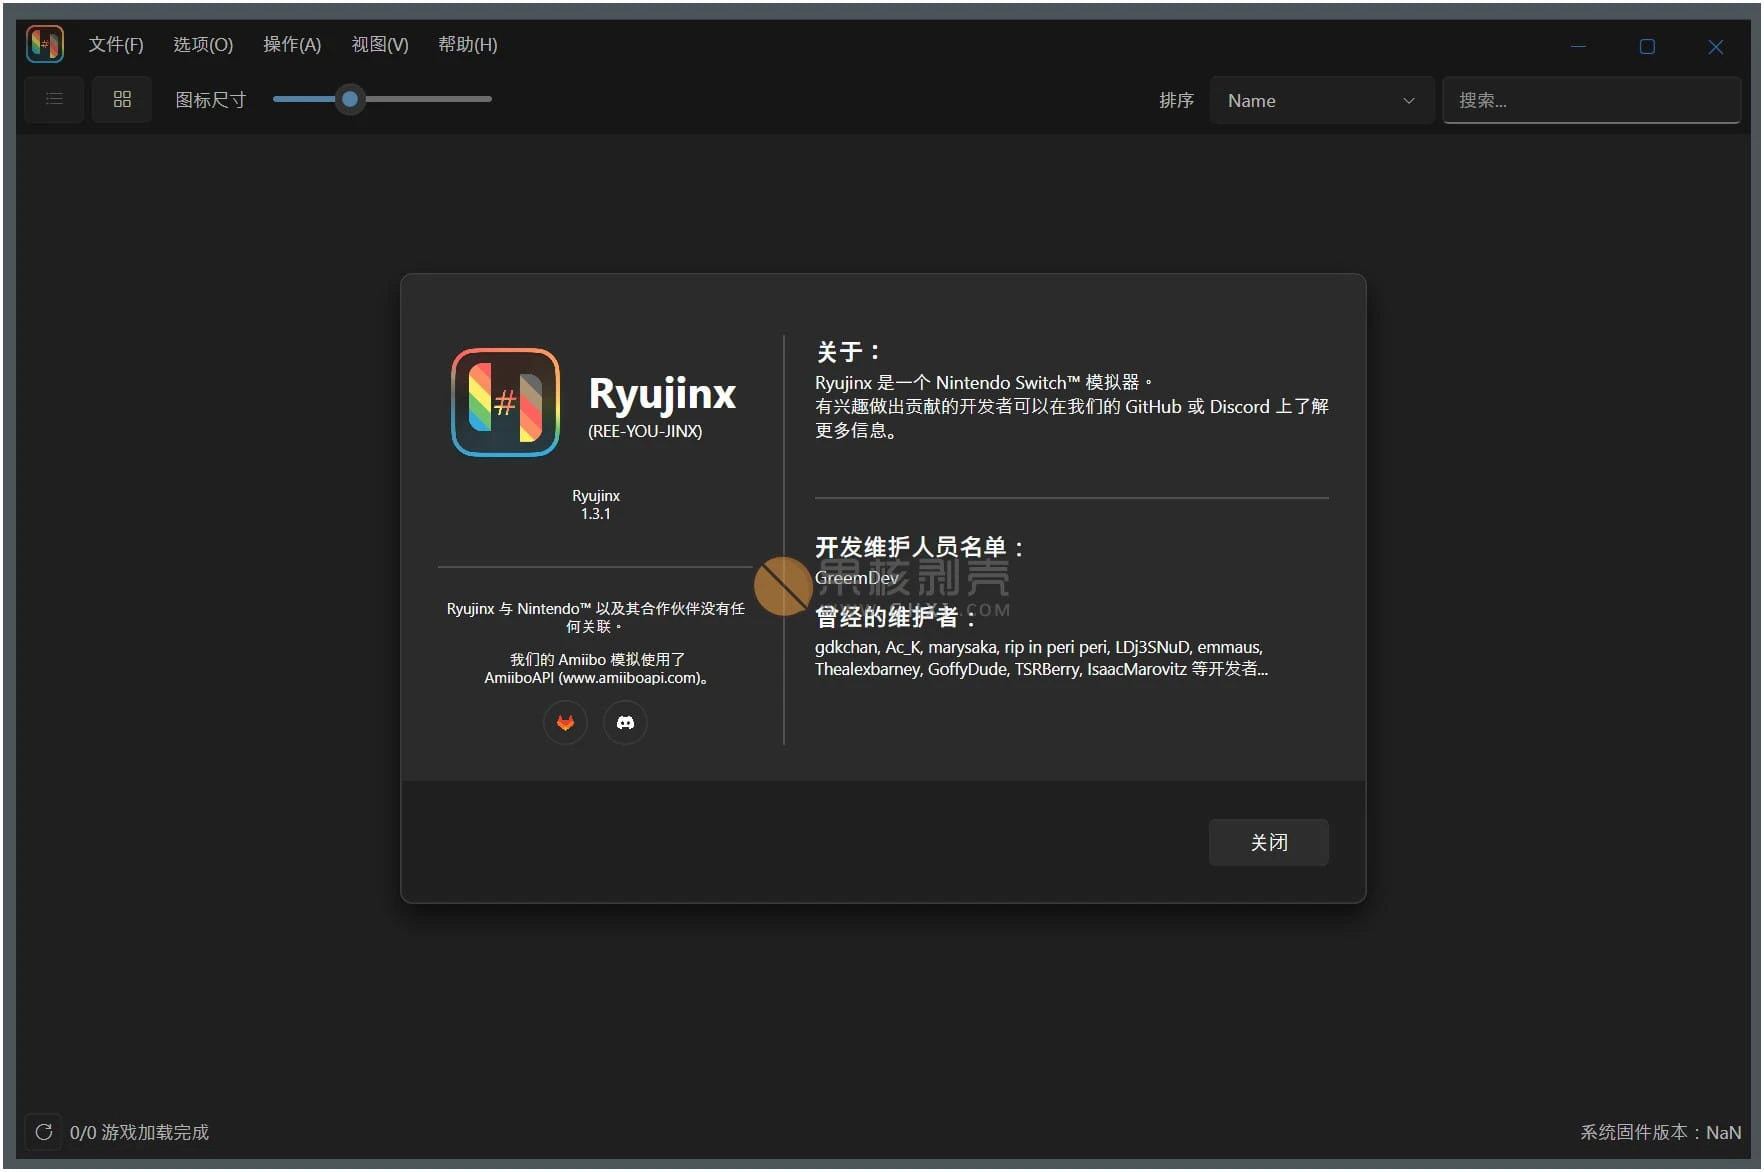Open the Name sorting dropdown

pyautogui.click(x=1322, y=100)
